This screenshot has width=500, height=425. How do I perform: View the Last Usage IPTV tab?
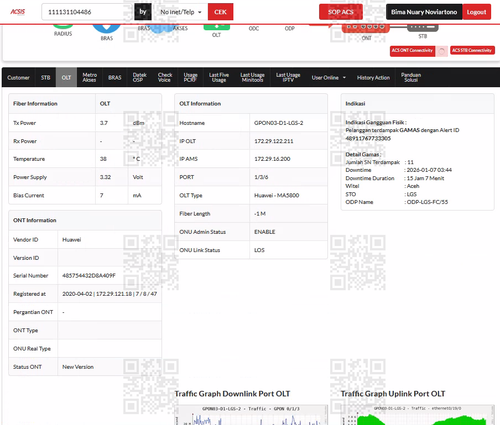click(x=288, y=78)
